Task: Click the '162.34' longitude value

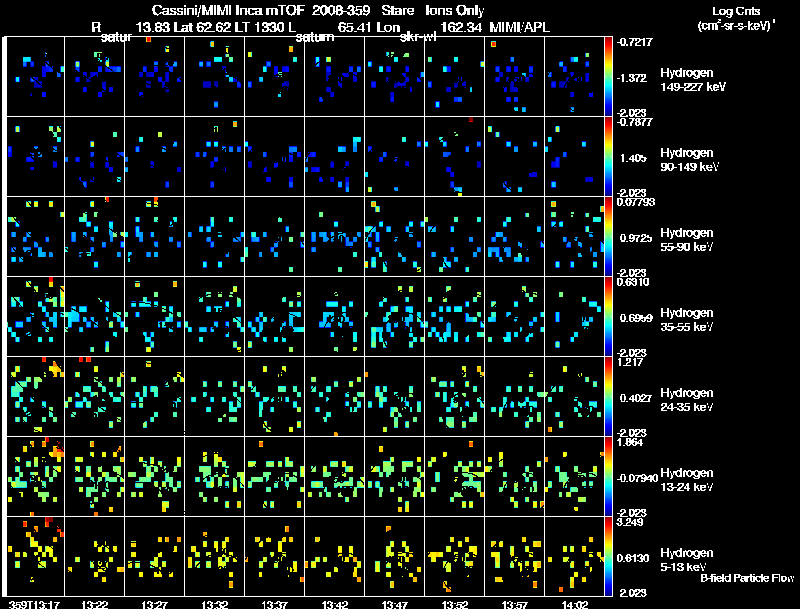Action: (x=461, y=27)
